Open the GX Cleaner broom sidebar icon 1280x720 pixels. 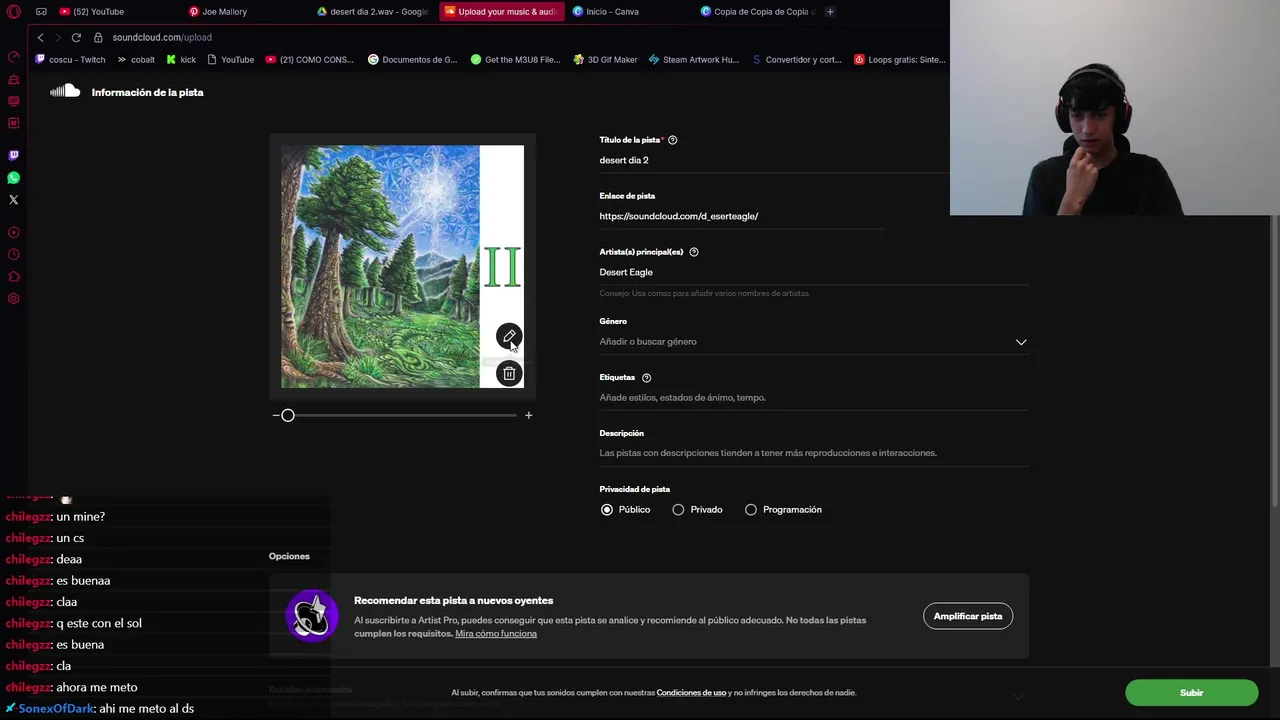pos(13,79)
